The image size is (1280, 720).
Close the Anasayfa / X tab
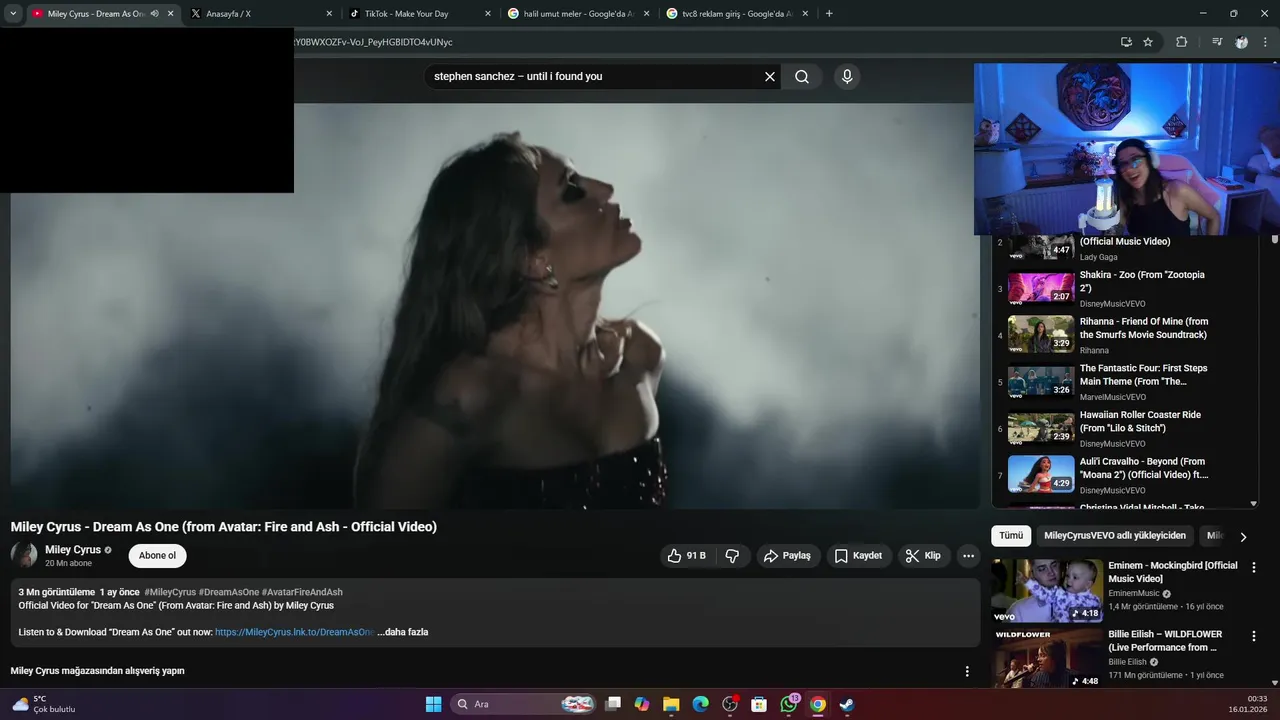coord(329,14)
